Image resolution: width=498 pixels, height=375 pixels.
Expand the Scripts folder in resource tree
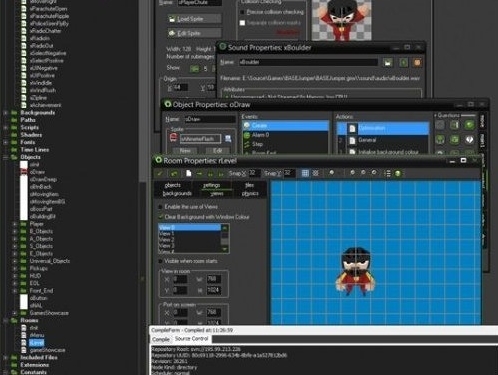click(x=6, y=127)
